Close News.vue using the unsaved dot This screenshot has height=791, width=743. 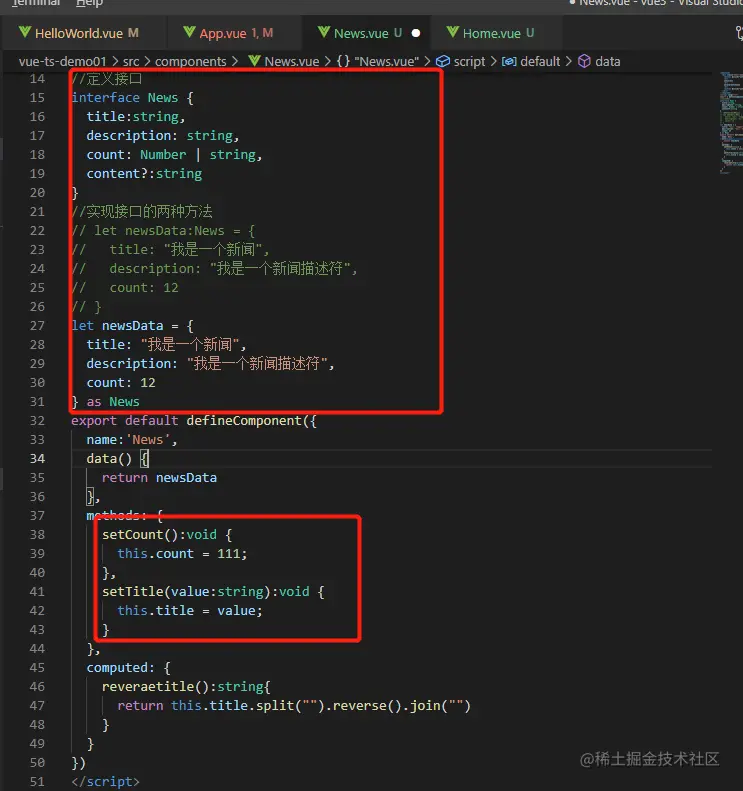coord(416,33)
